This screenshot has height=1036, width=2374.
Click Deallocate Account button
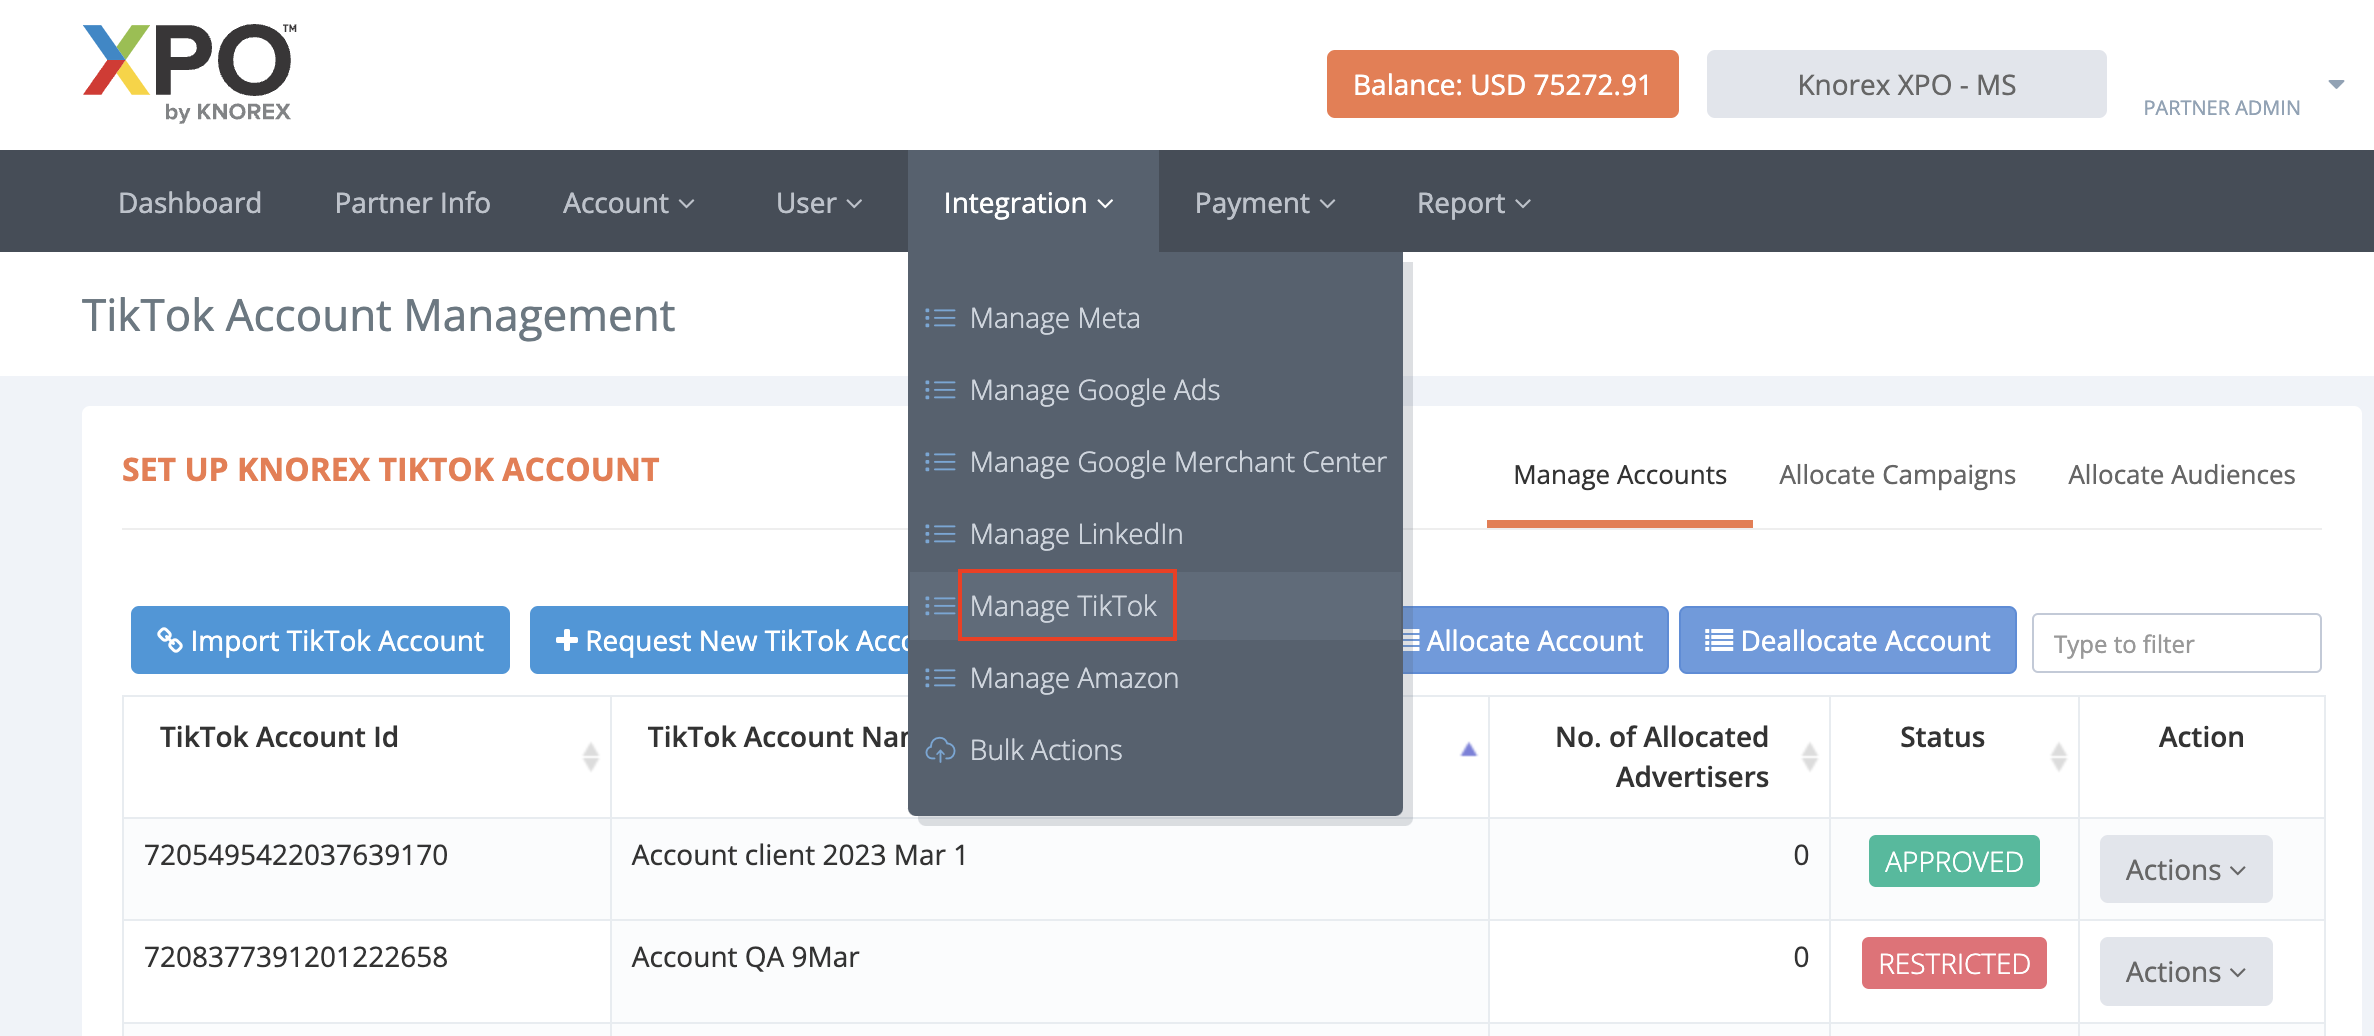pyautogui.click(x=1847, y=640)
